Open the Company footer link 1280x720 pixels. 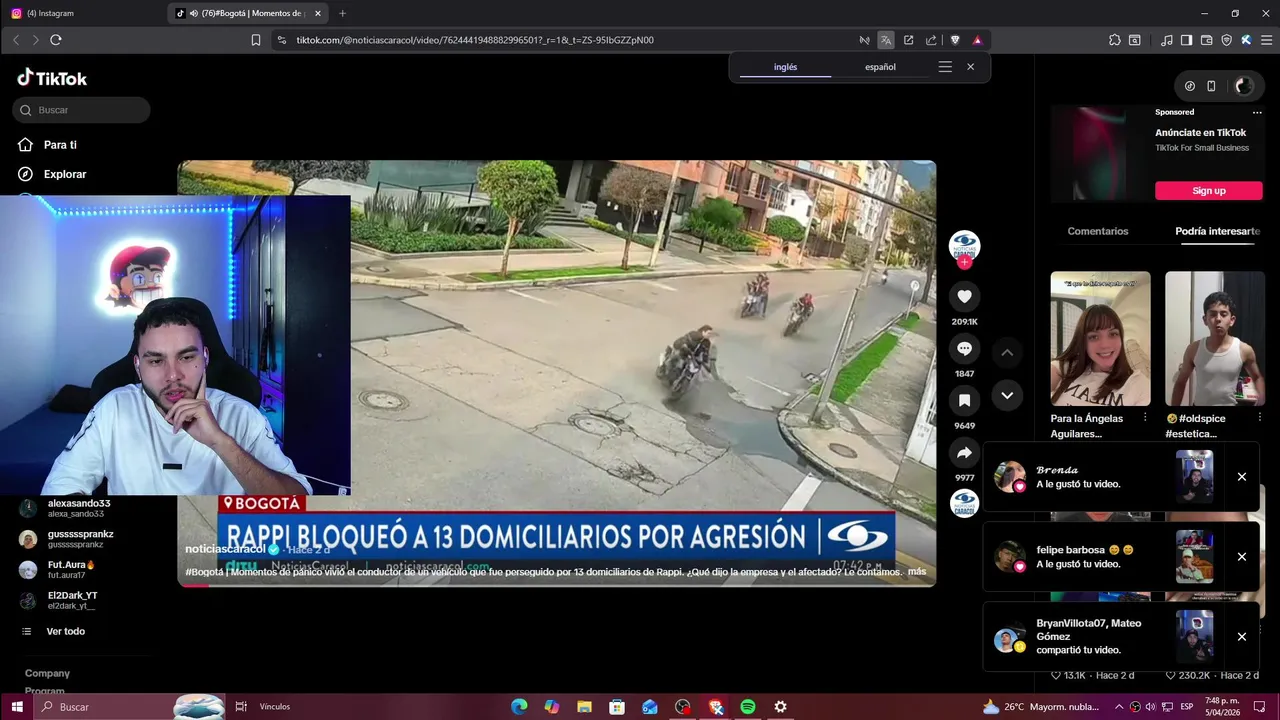click(x=47, y=674)
